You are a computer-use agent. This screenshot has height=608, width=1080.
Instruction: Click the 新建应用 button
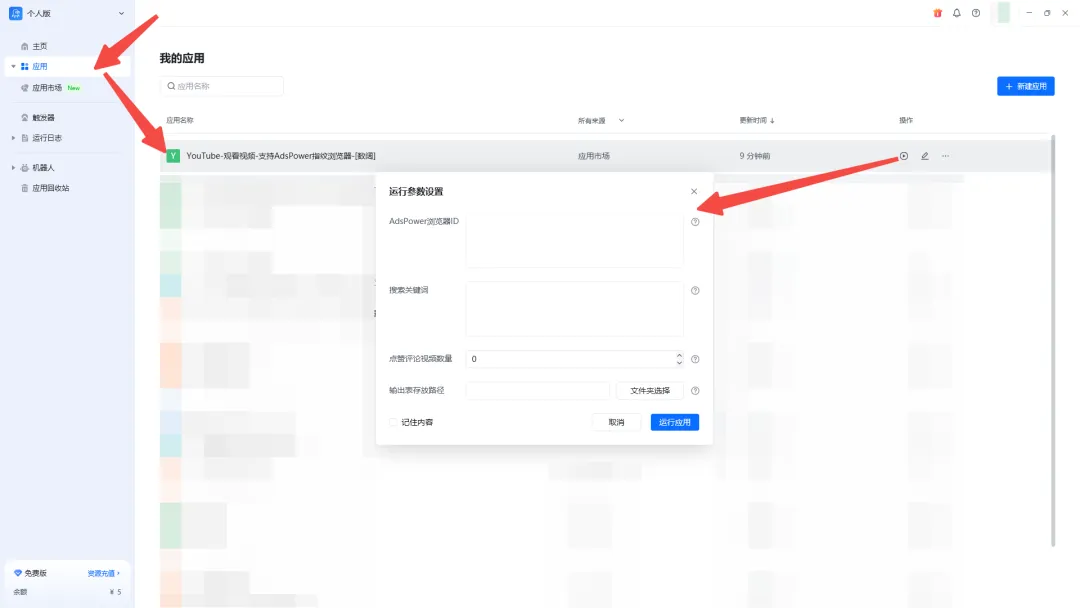click(1026, 86)
